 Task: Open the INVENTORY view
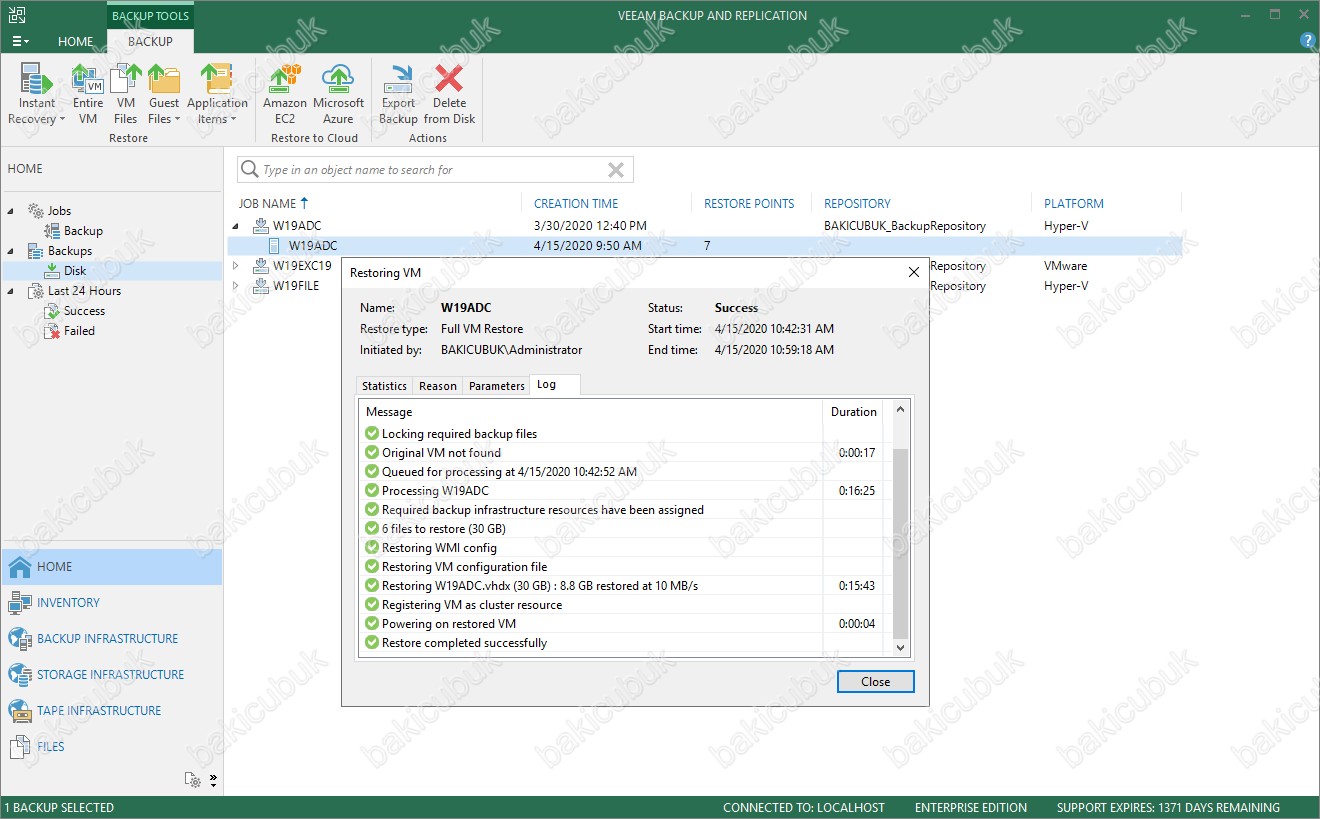tap(111, 603)
